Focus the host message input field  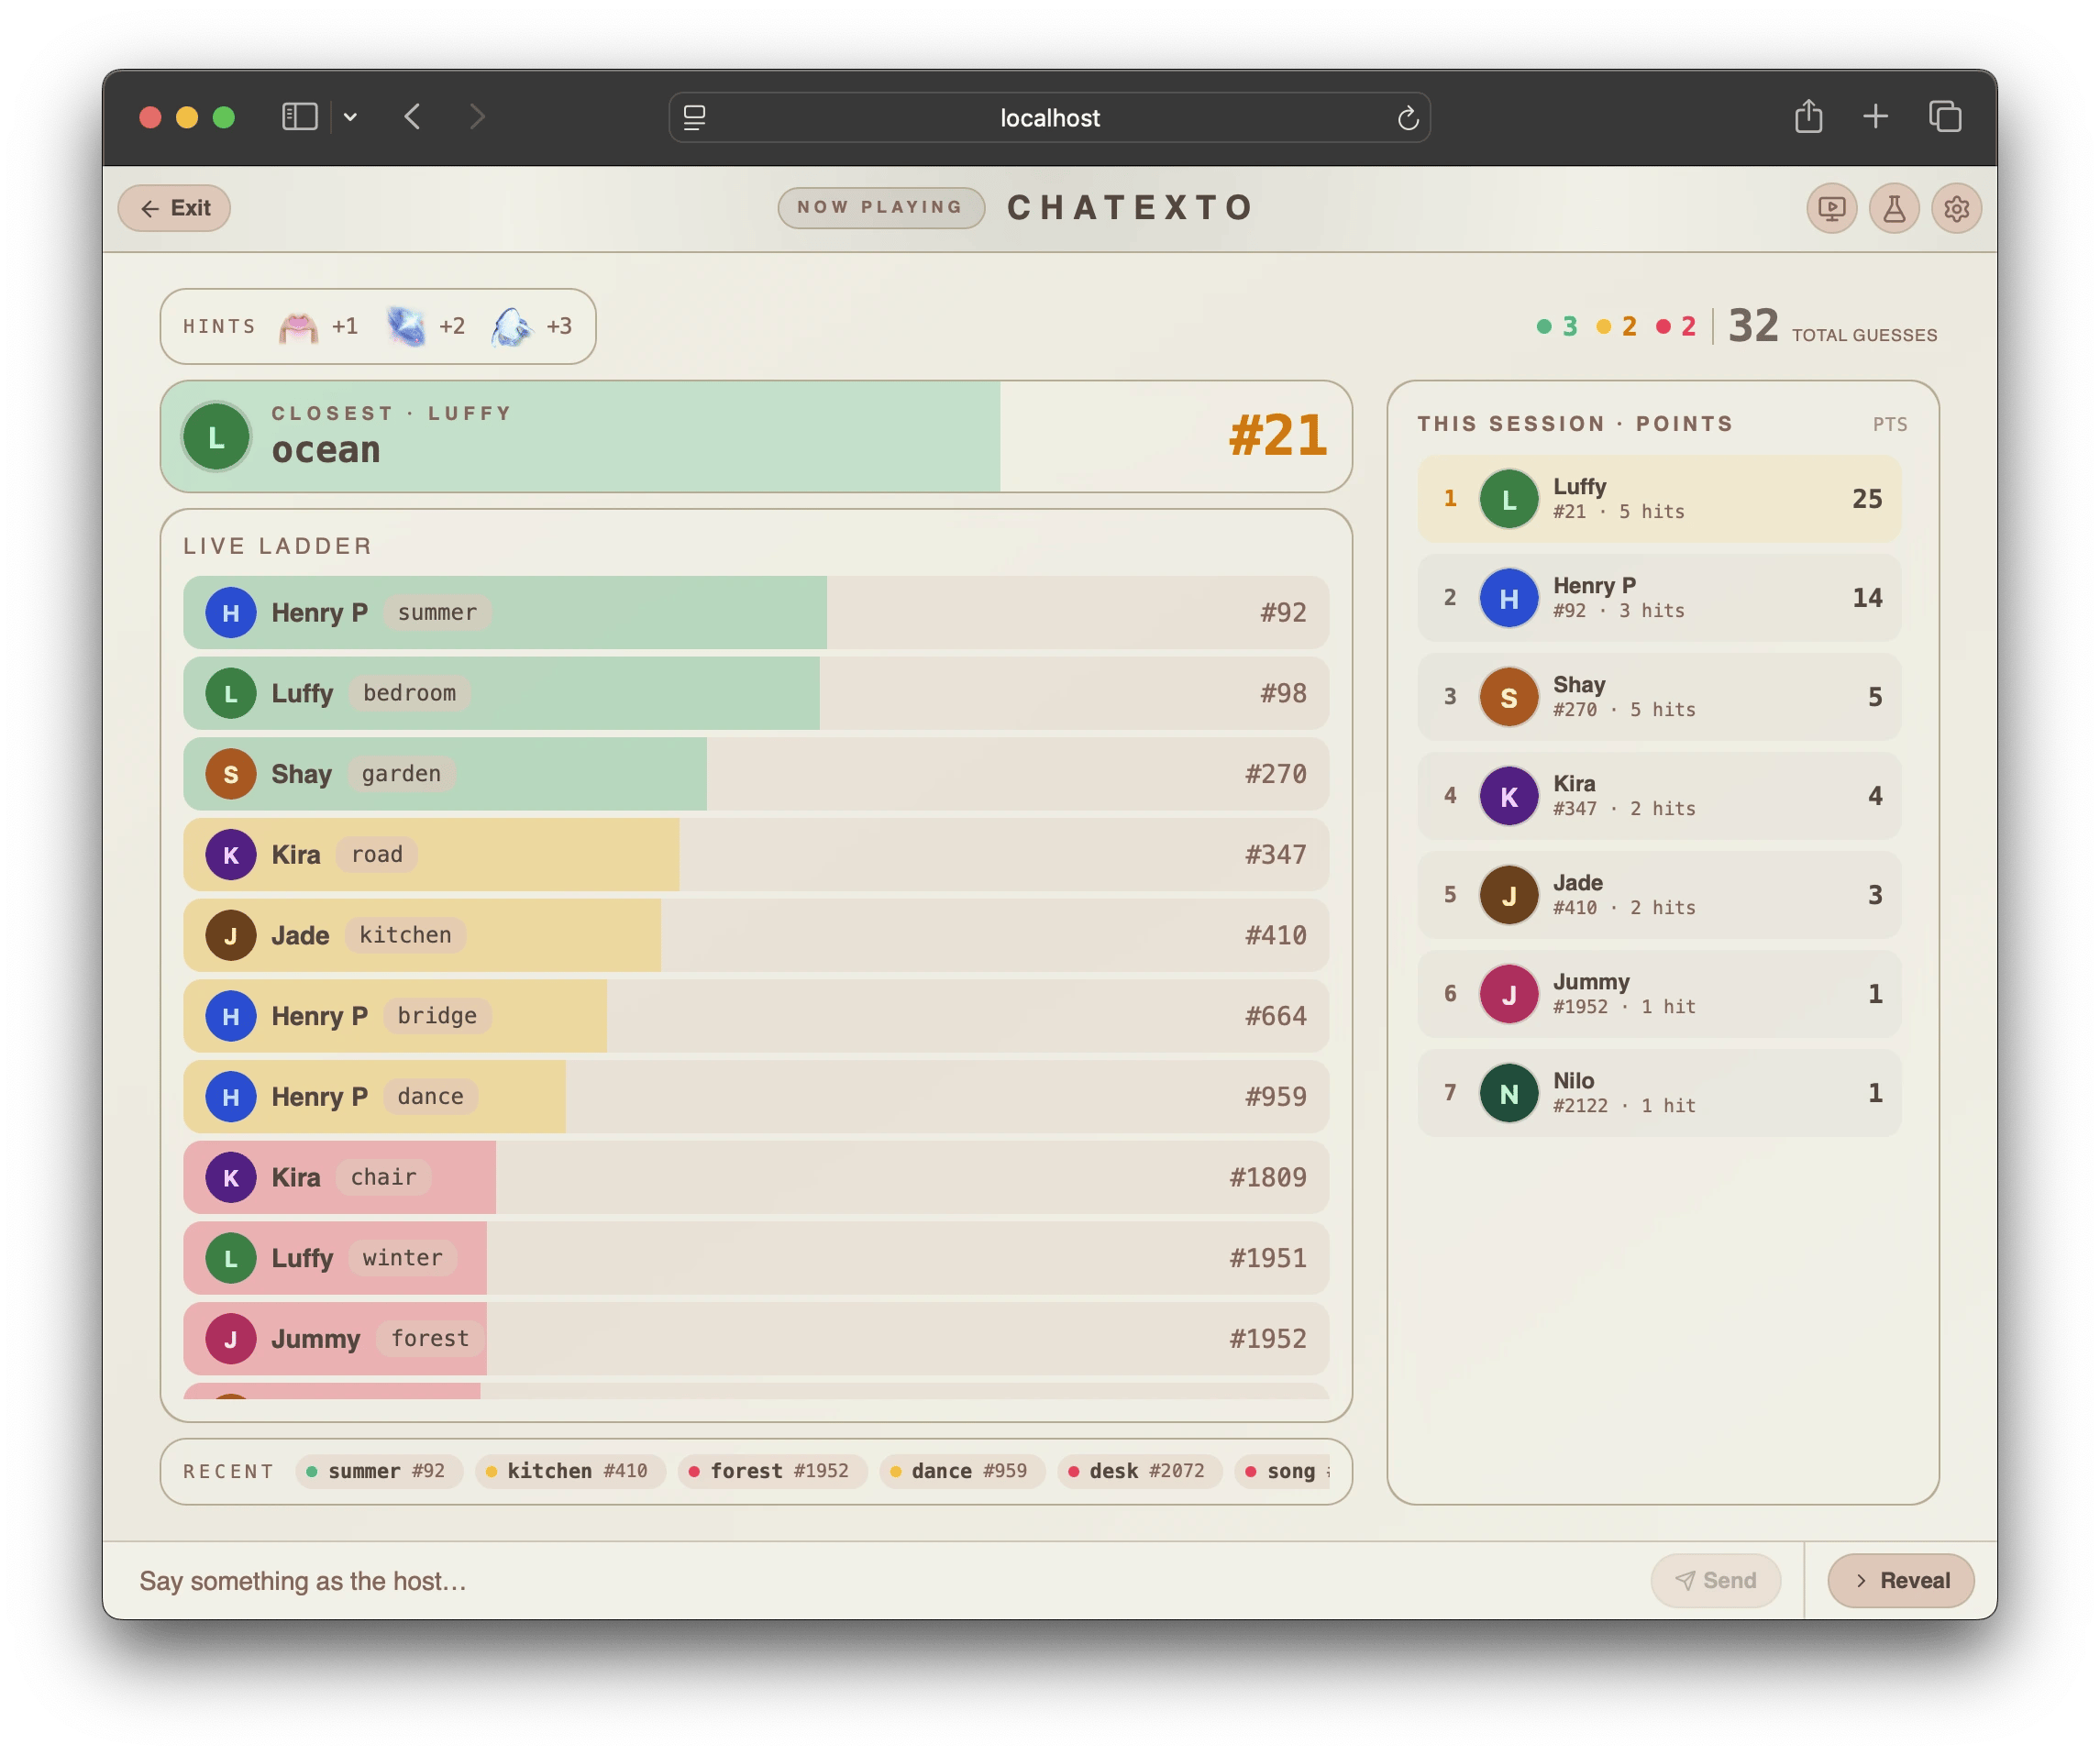click(880, 1580)
